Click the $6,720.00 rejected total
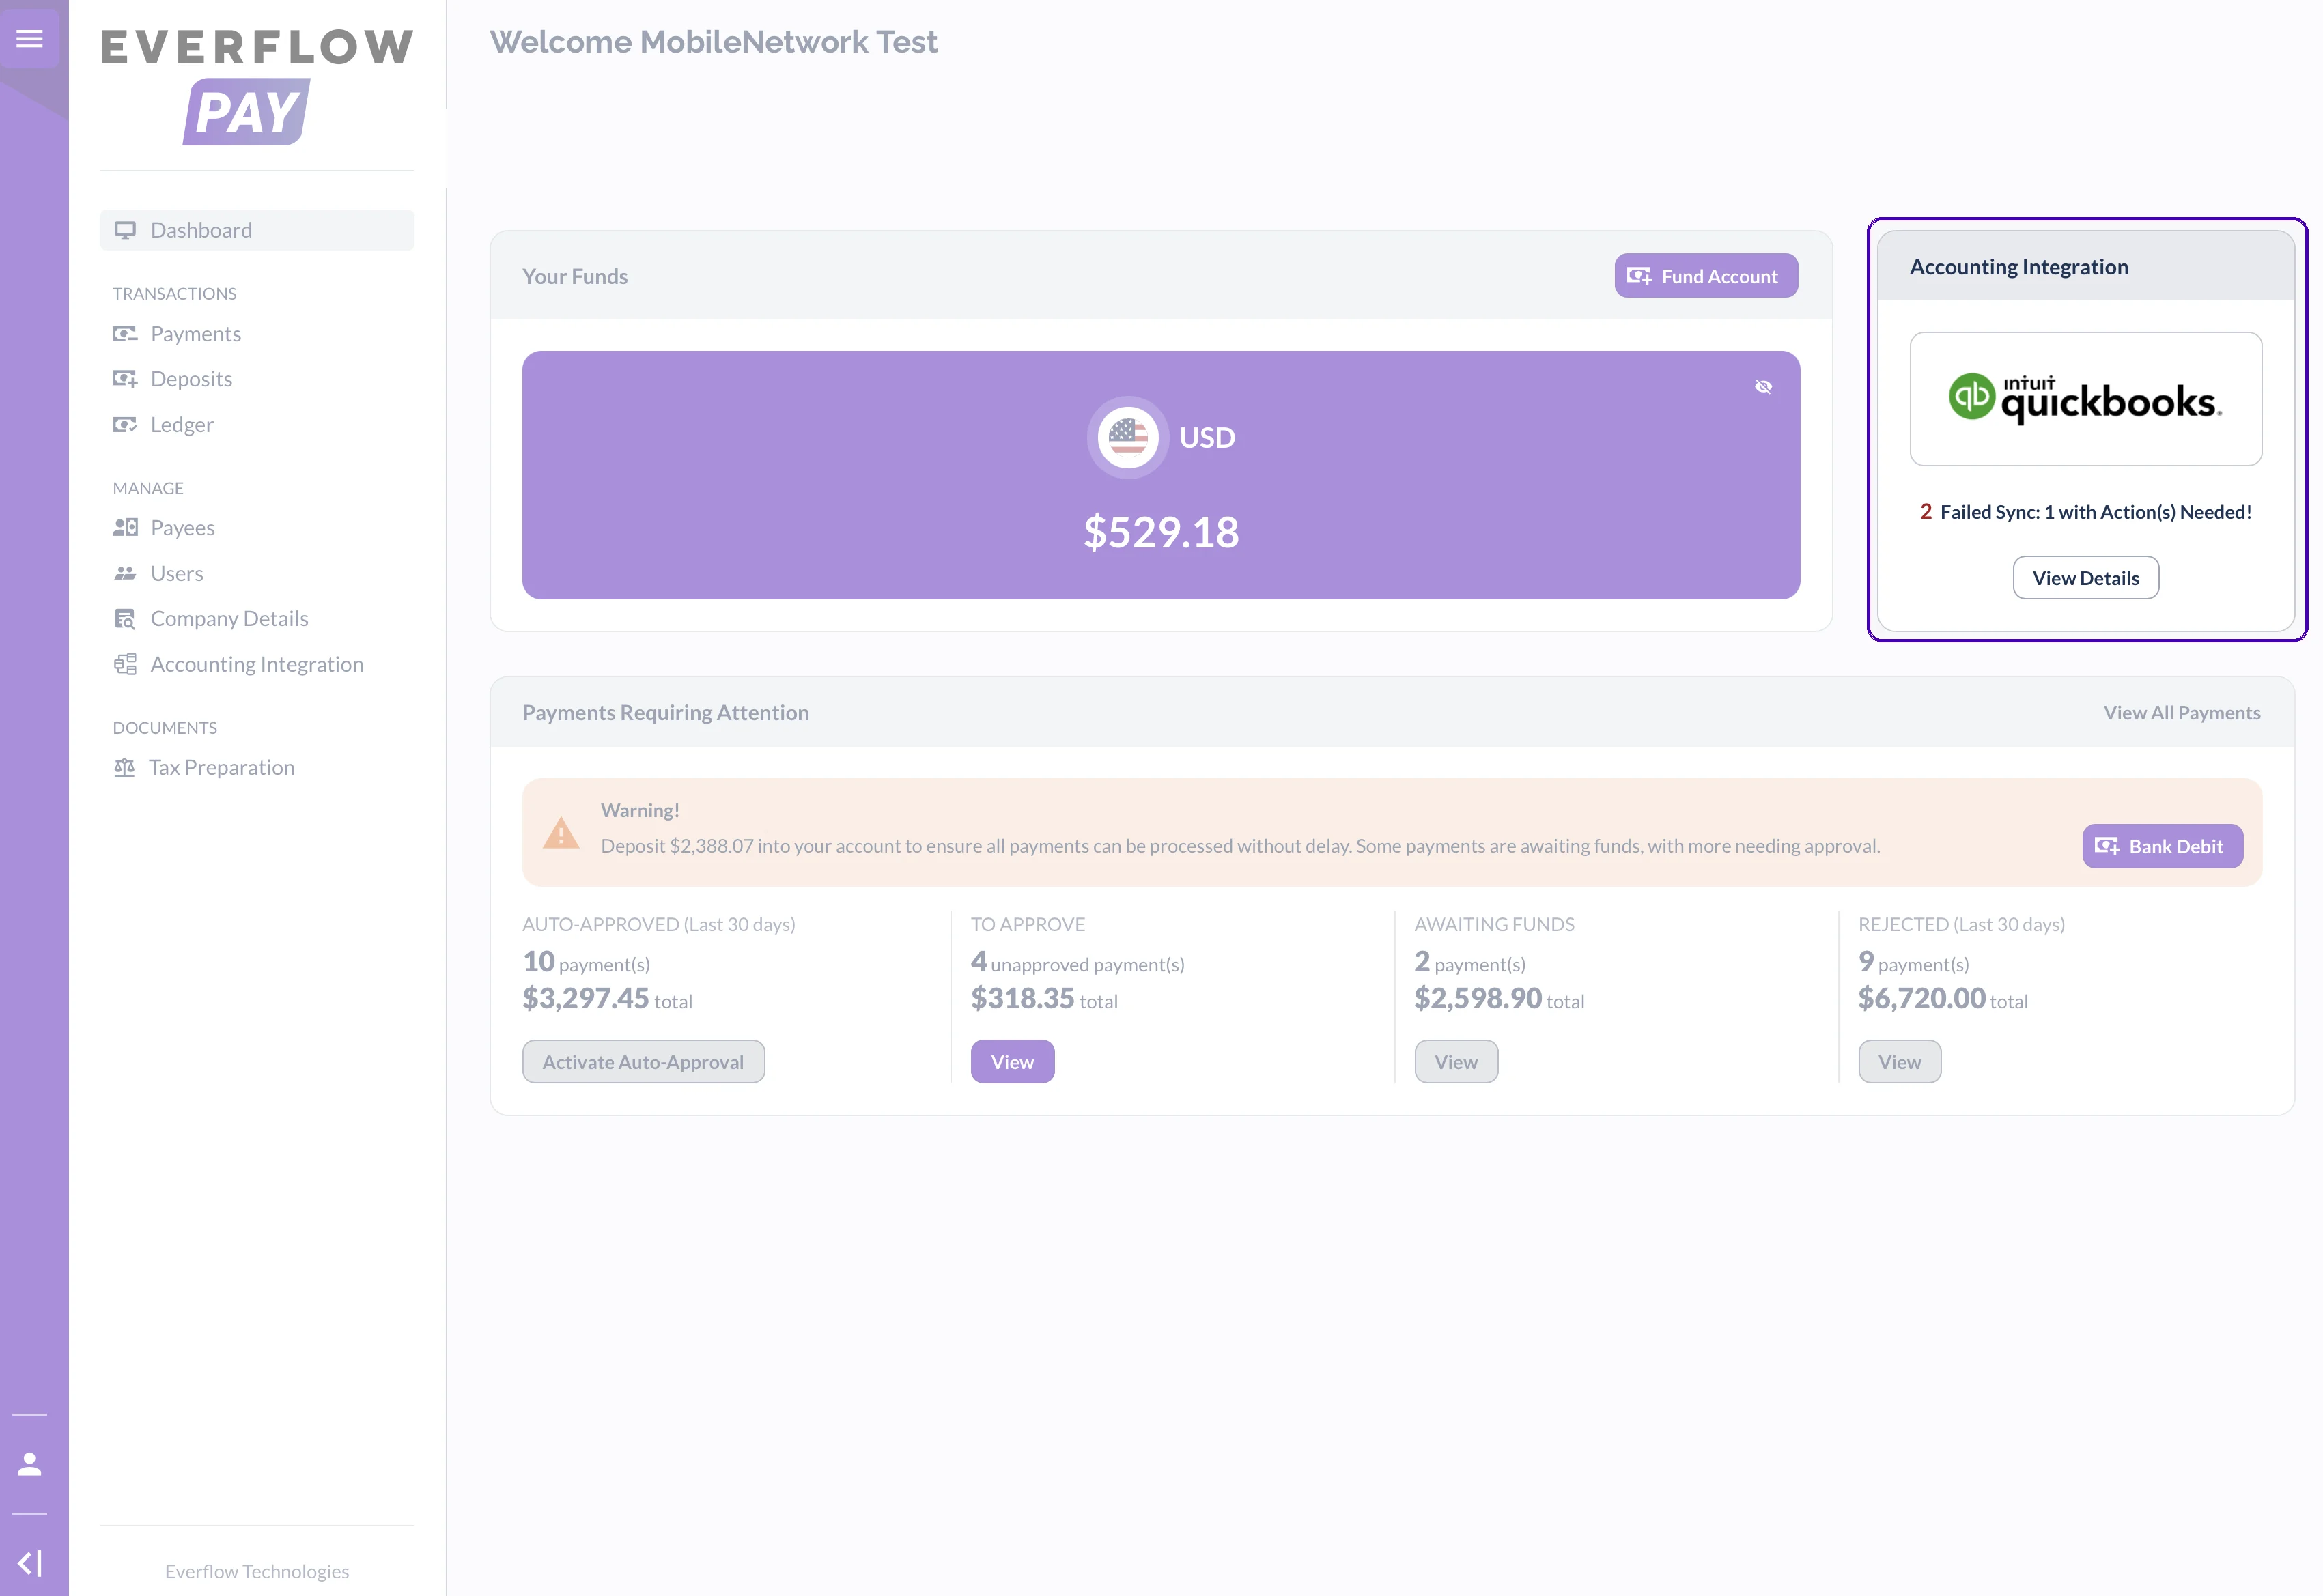The image size is (2323, 1596). [1922, 998]
